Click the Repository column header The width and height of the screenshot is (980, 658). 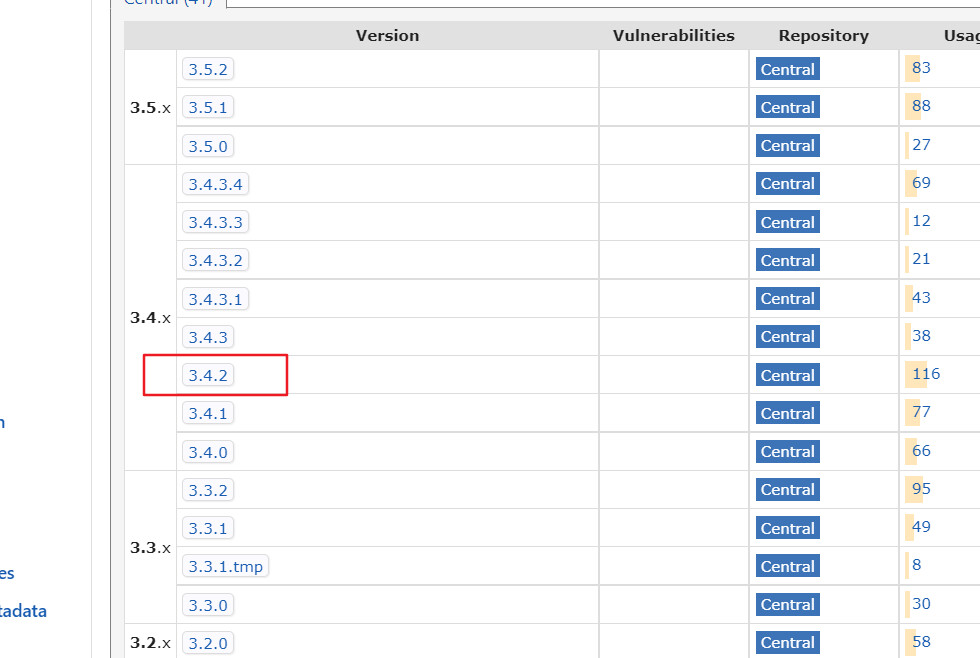click(x=824, y=36)
